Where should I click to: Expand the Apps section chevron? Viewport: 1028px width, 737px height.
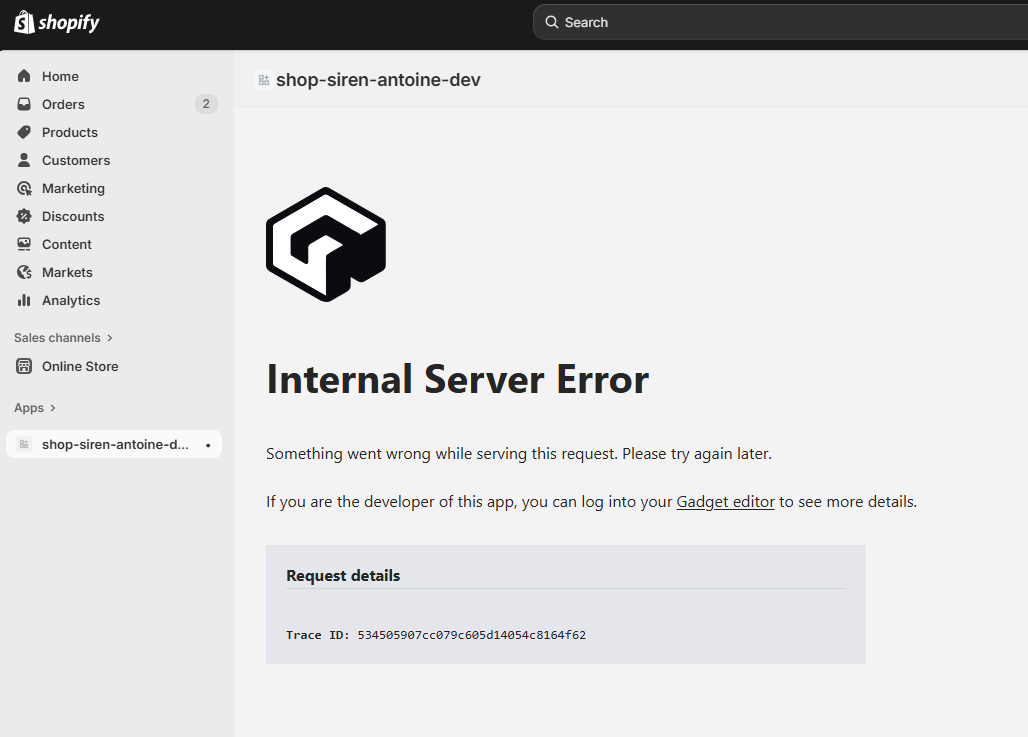coord(52,408)
